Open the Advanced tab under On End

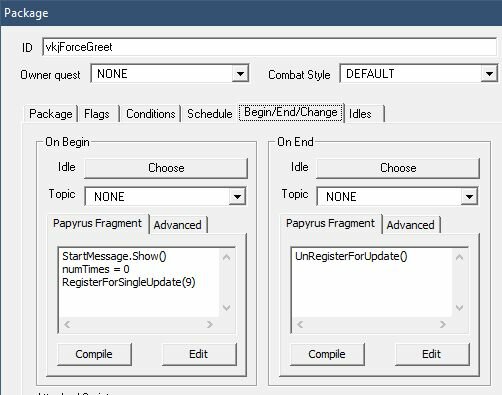(x=411, y=225)
